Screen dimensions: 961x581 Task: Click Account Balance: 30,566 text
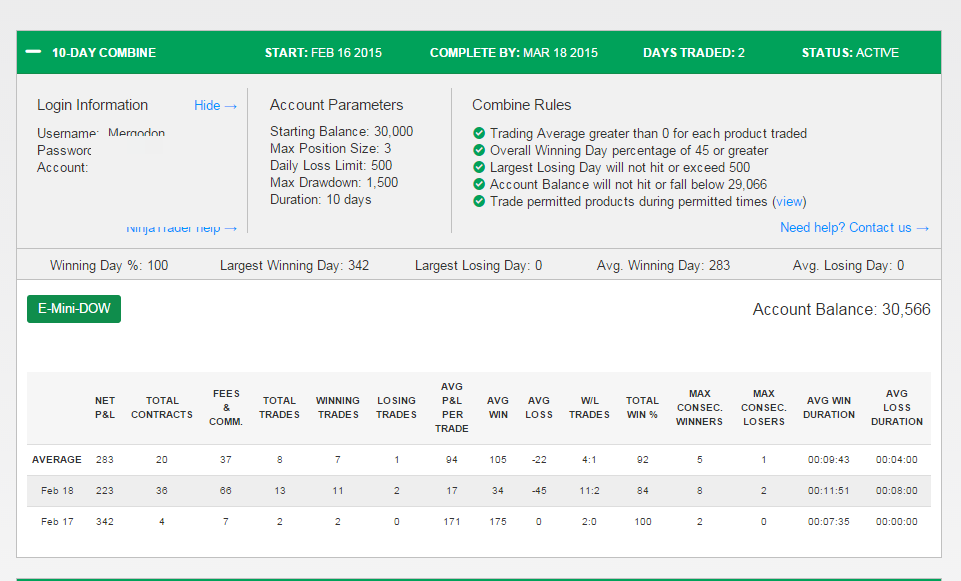click(x=841, y=309)
